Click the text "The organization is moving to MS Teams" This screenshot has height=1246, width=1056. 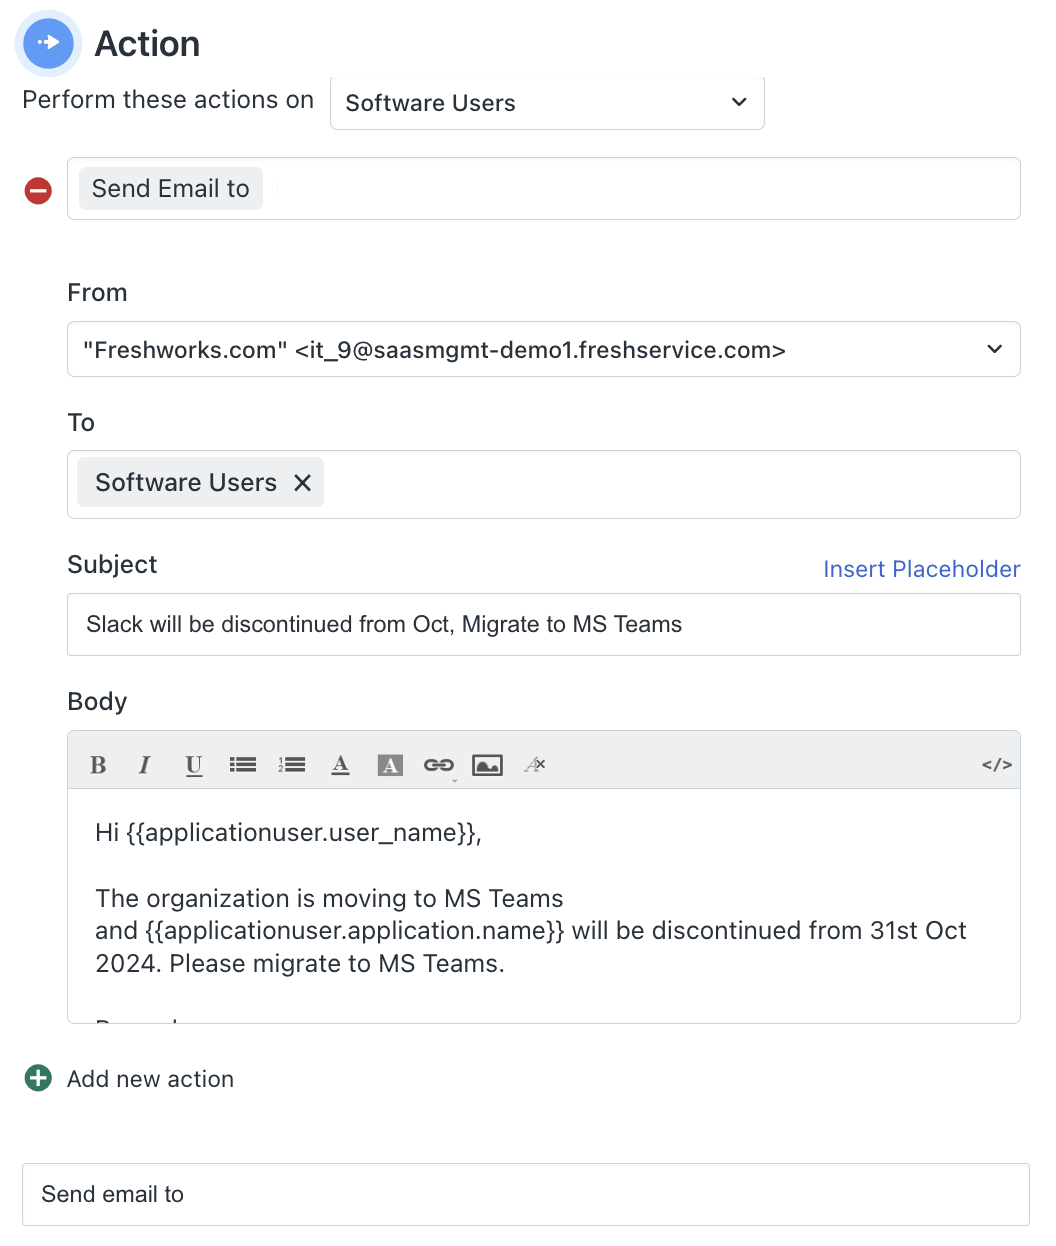tap(329, 898)
